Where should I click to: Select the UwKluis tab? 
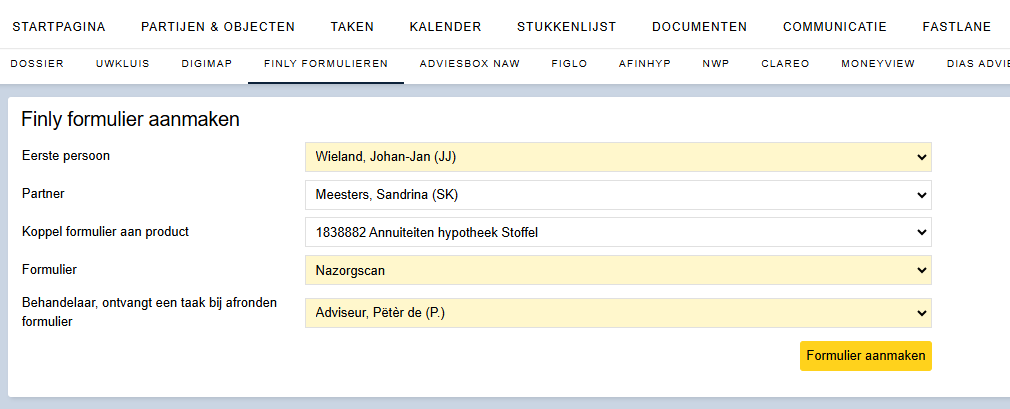(122, 64)
